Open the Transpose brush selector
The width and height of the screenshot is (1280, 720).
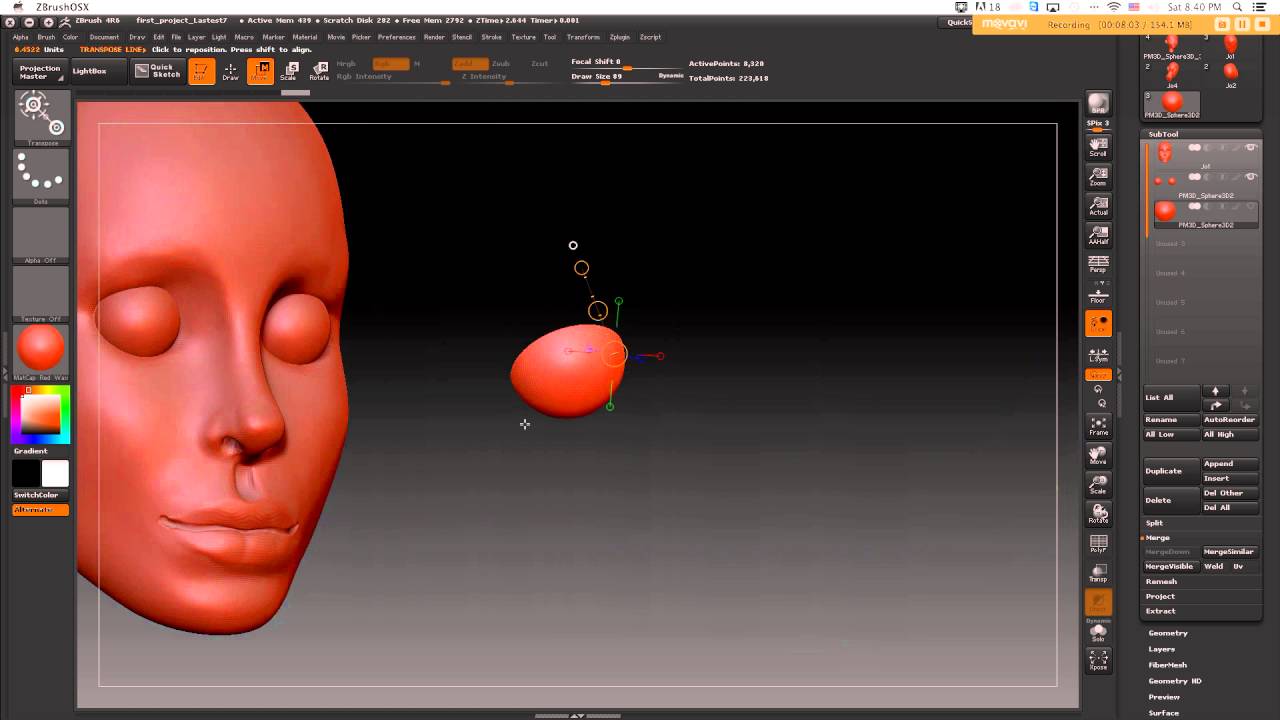click(41, 118)
